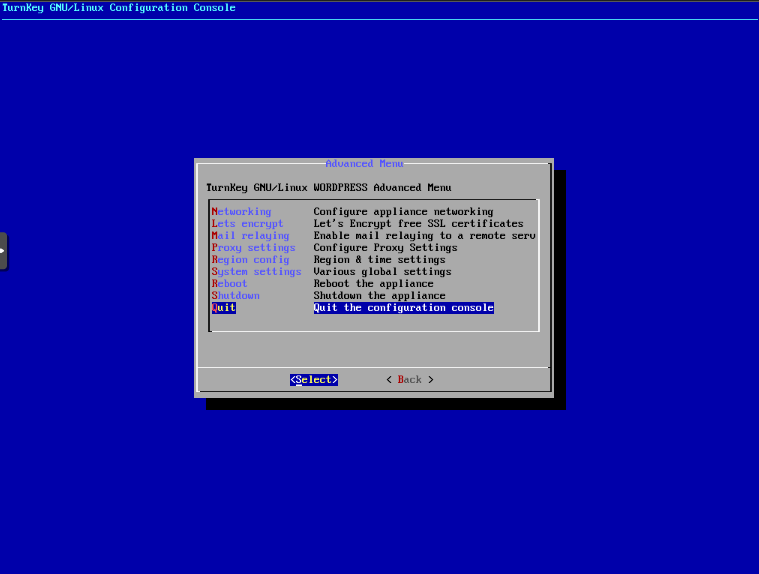This screenshot has height=574, width=759.
Task: Click 'Configure appliance networking' description
Action: pyautogui.click(x=403, y=211)
